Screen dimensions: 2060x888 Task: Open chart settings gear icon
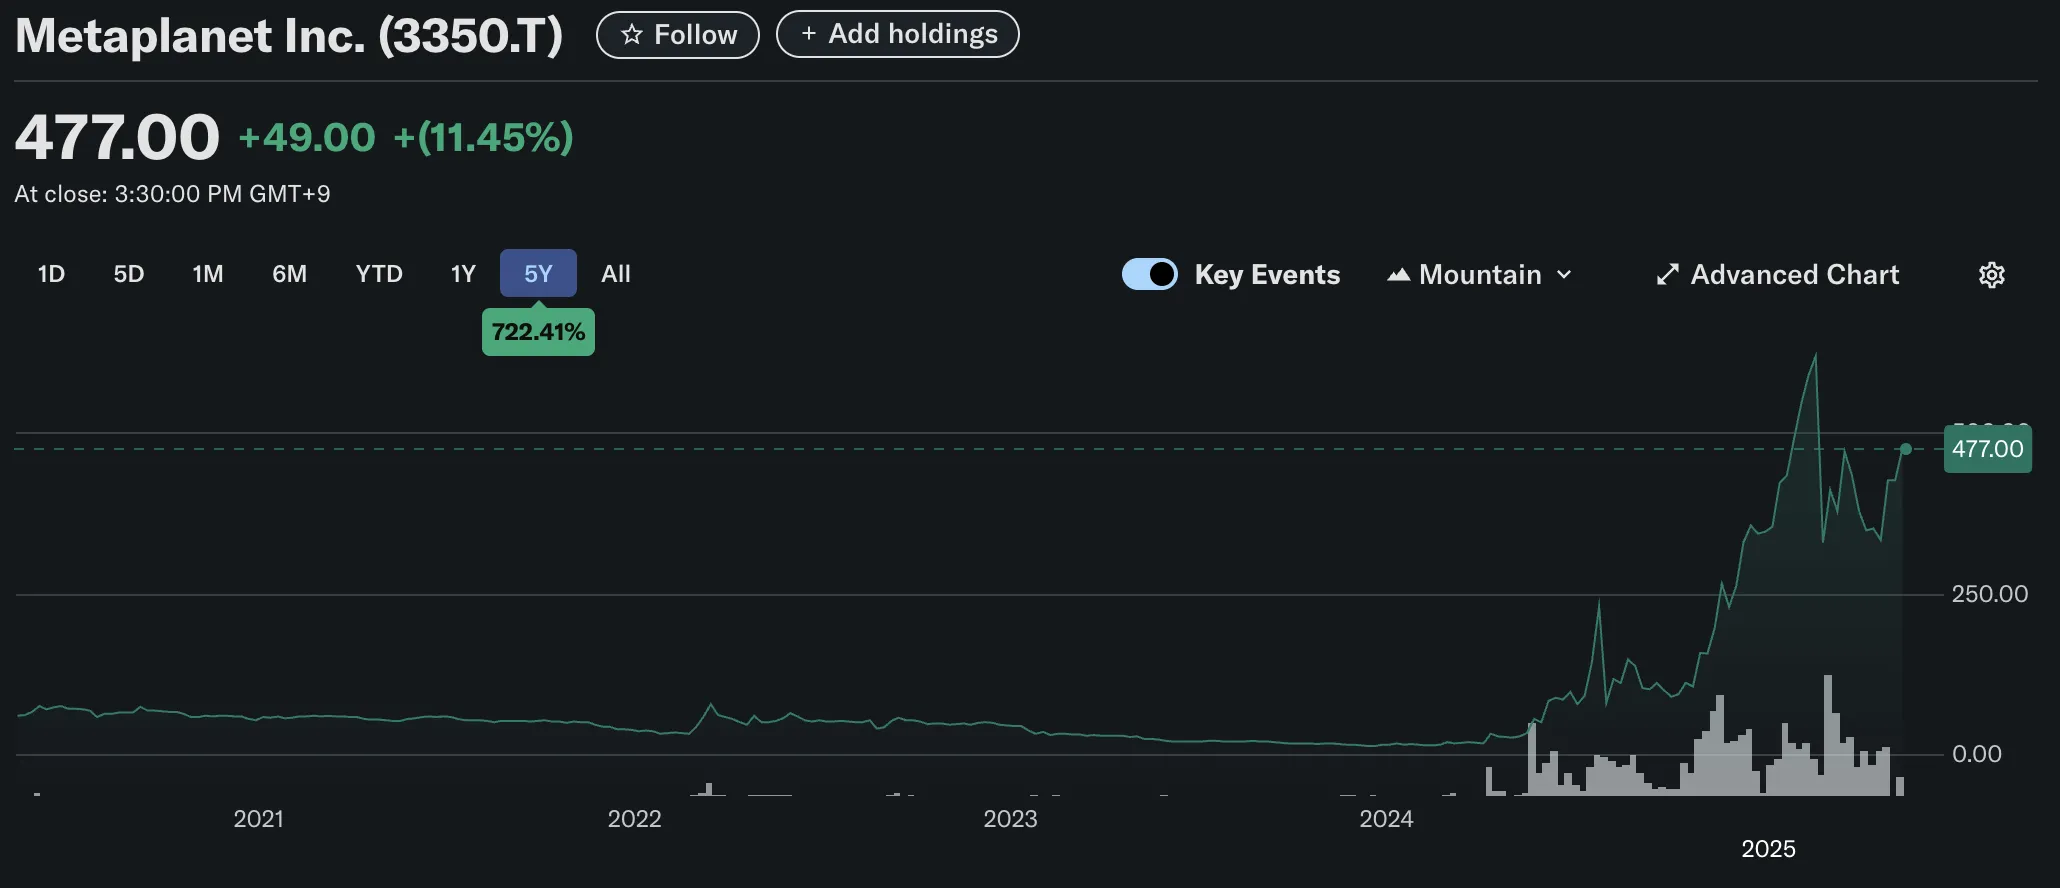[1991, 275]
